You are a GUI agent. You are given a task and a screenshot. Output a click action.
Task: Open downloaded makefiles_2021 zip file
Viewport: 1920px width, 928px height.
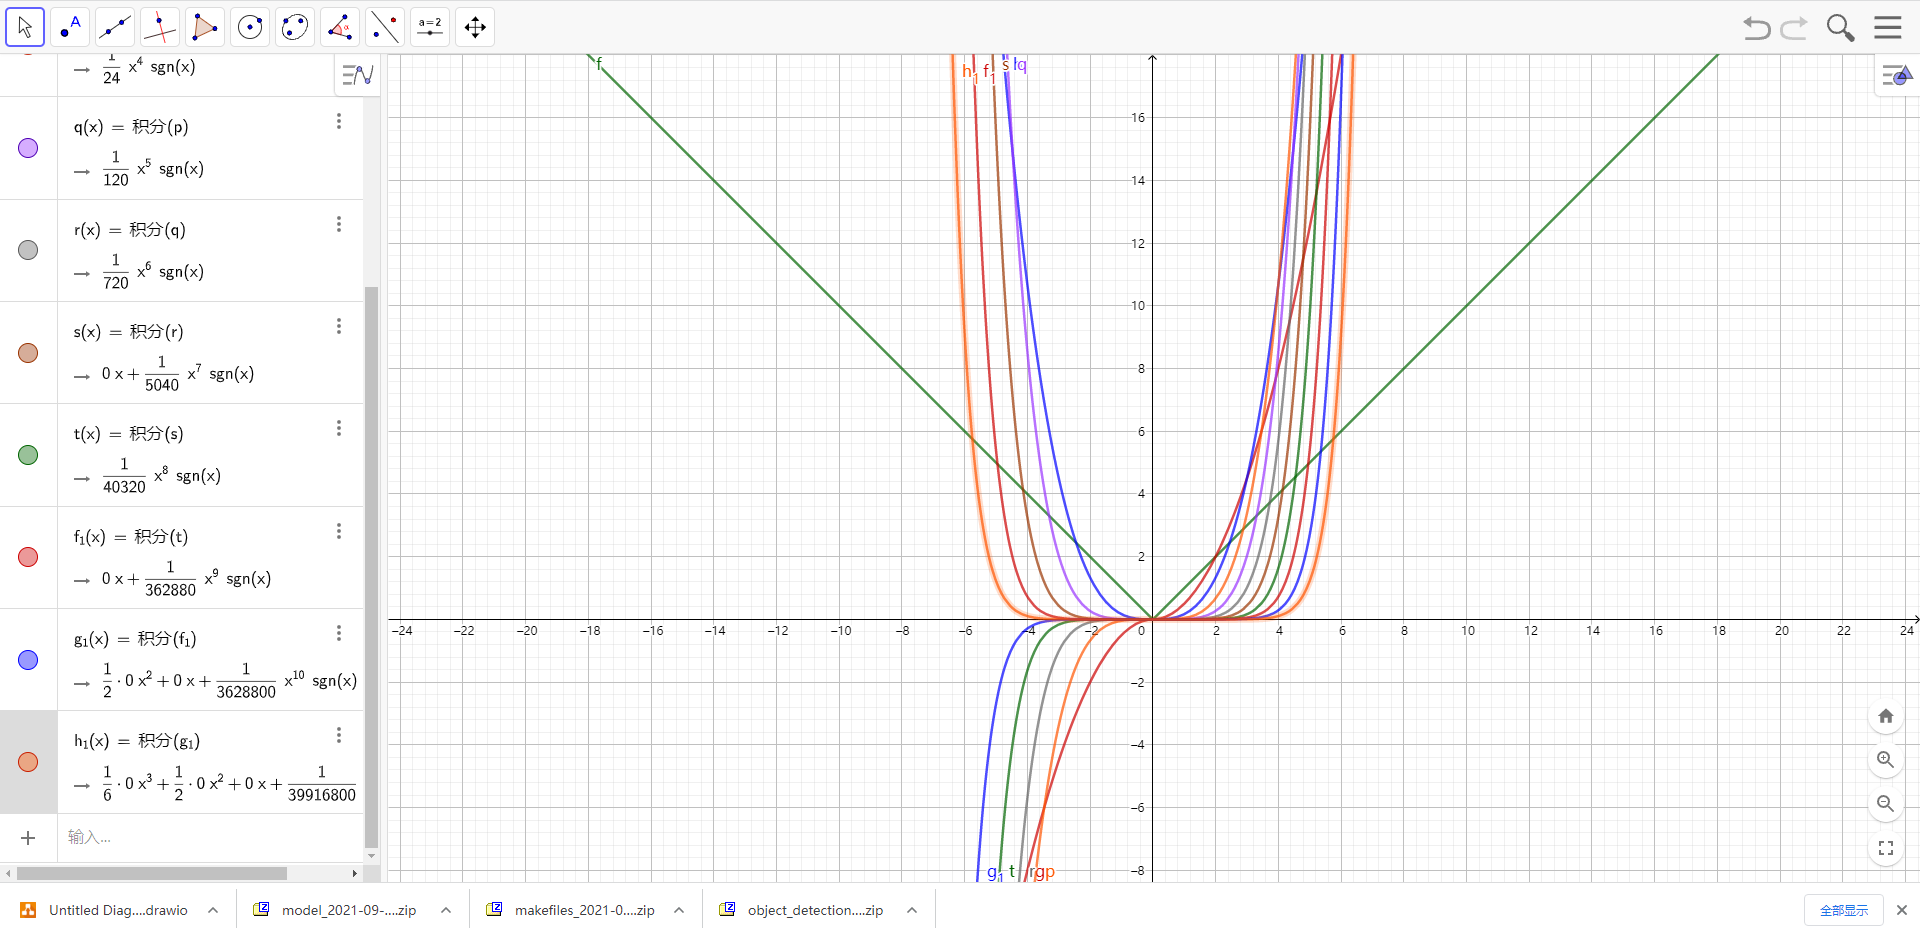coord(571,910)
